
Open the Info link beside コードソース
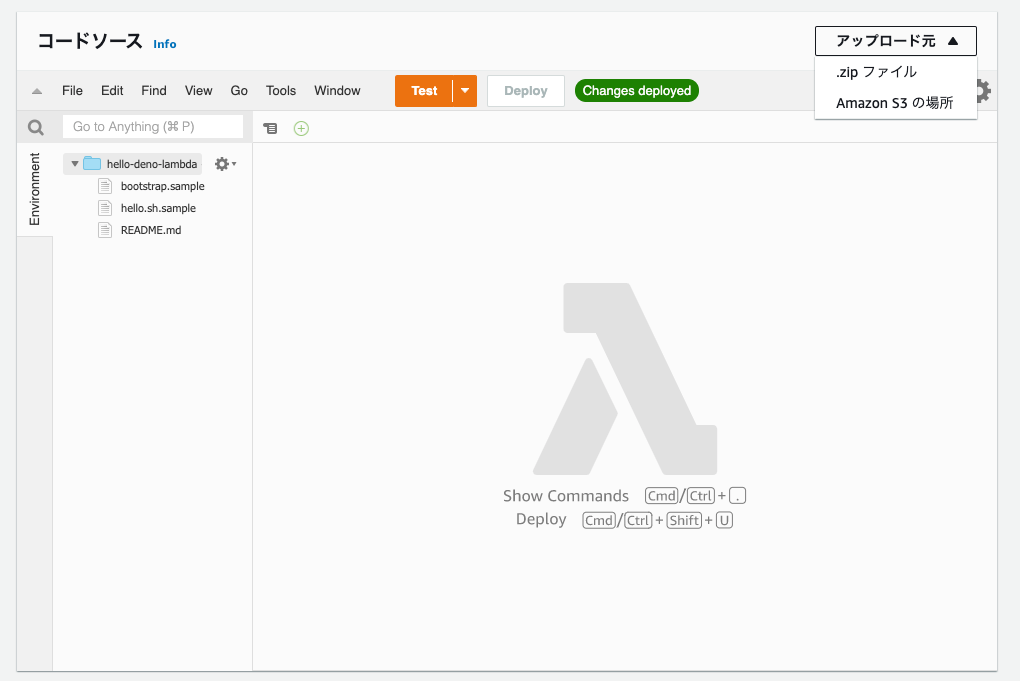click(x=165, y=44)
